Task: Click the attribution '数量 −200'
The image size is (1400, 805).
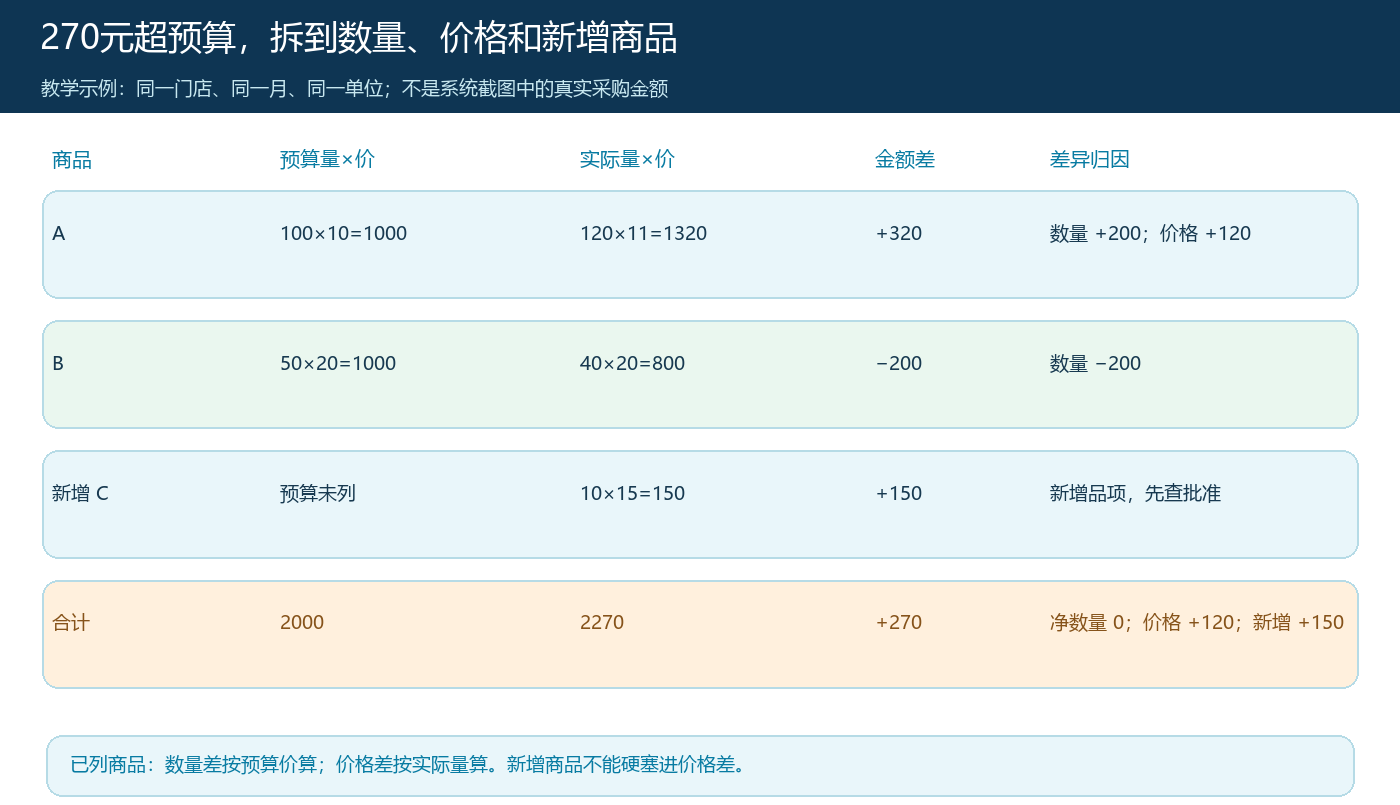Action: point(1095,364)
